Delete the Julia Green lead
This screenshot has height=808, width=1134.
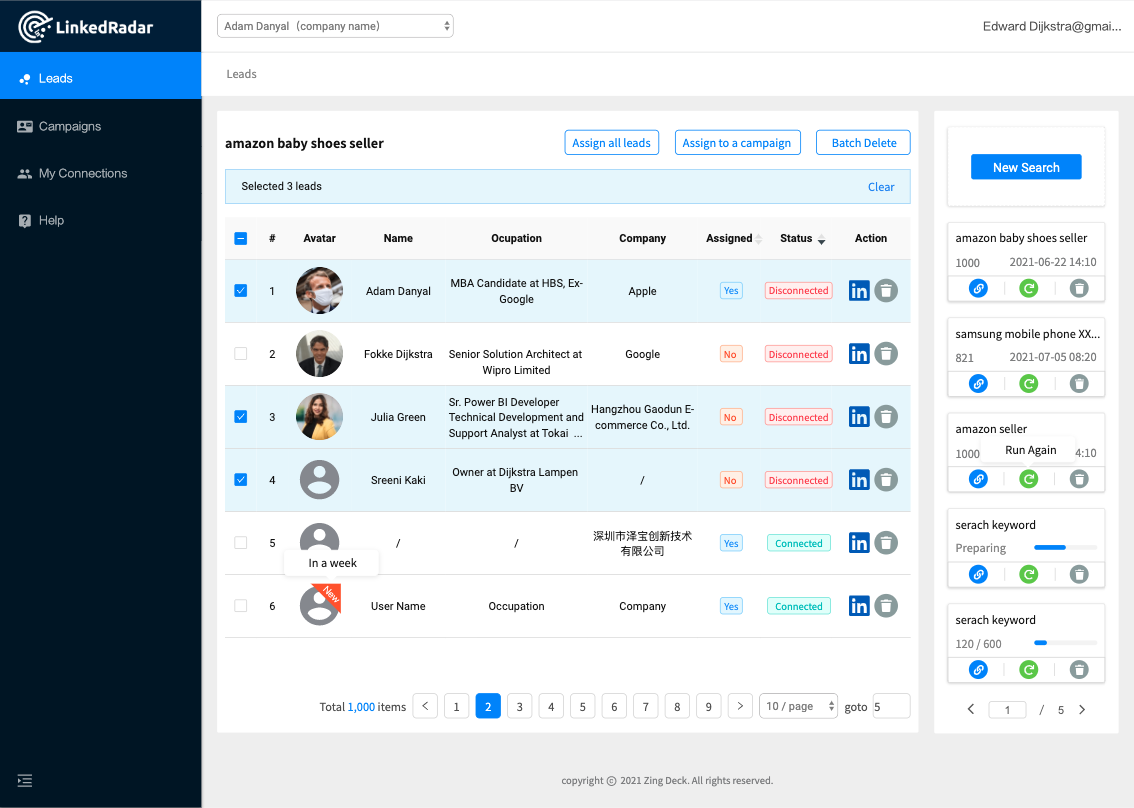tap(886, 417)
